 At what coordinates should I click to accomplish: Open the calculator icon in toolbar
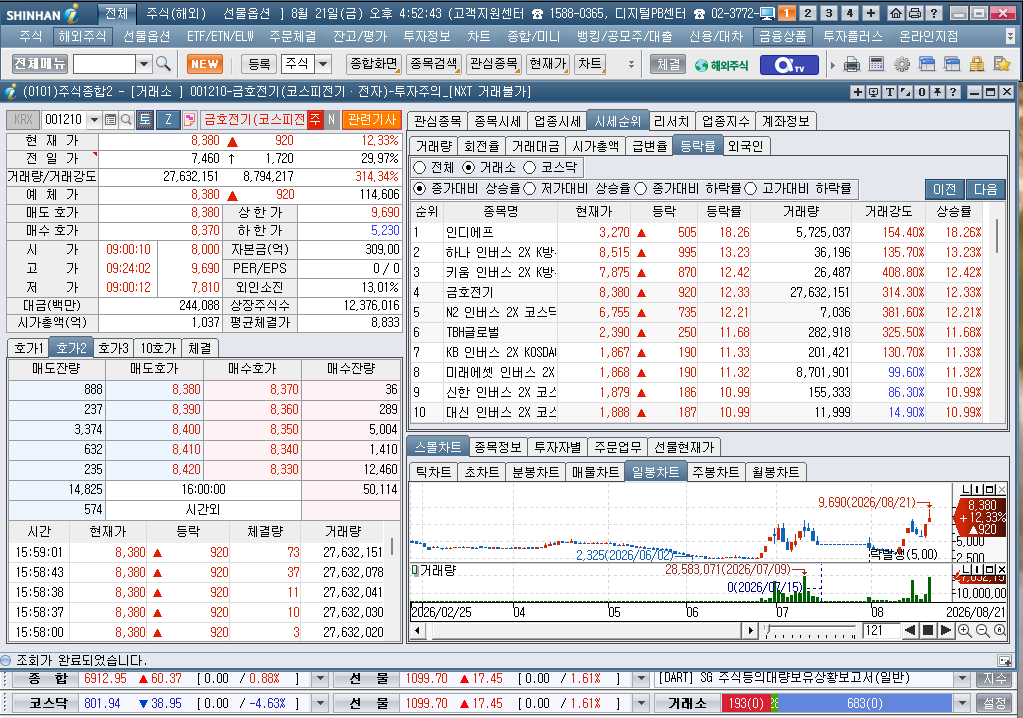tap(876, 64)
